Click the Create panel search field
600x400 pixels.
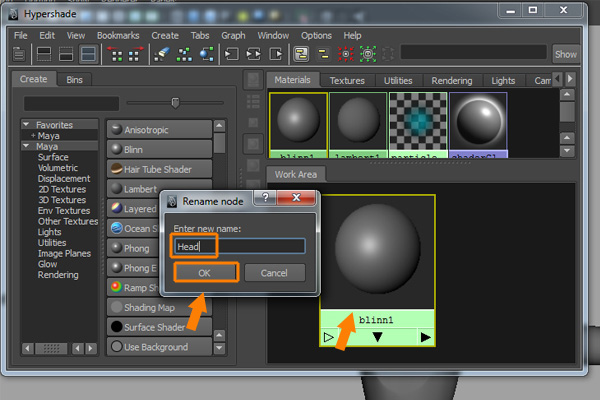(71, 103)
